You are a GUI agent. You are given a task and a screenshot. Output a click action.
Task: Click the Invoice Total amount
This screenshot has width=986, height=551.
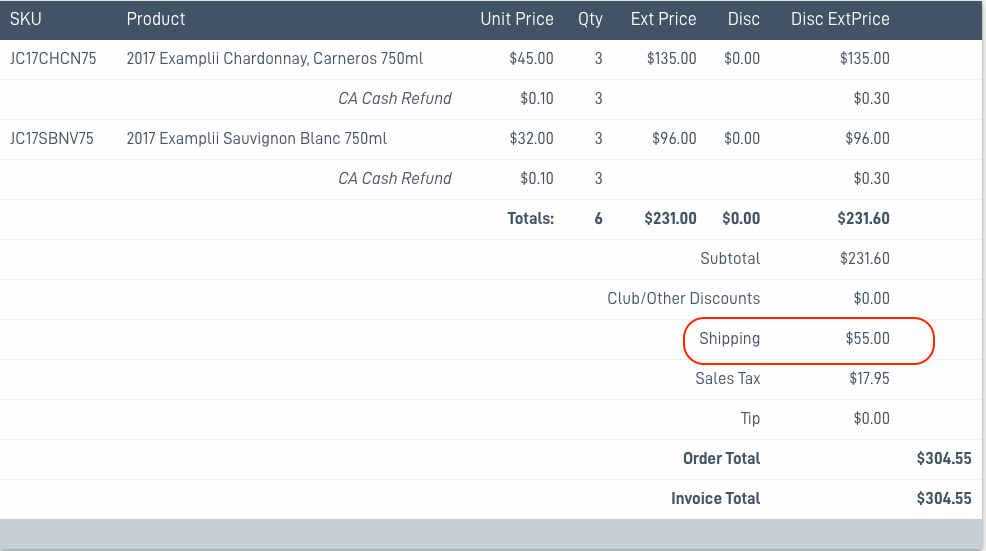click(944, 499)
